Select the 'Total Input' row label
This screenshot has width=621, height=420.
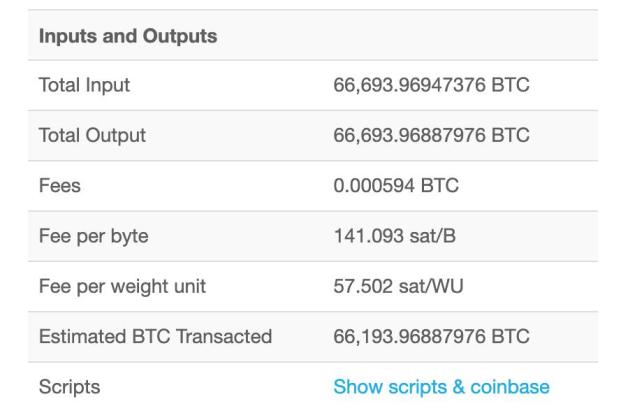(84, 86)
